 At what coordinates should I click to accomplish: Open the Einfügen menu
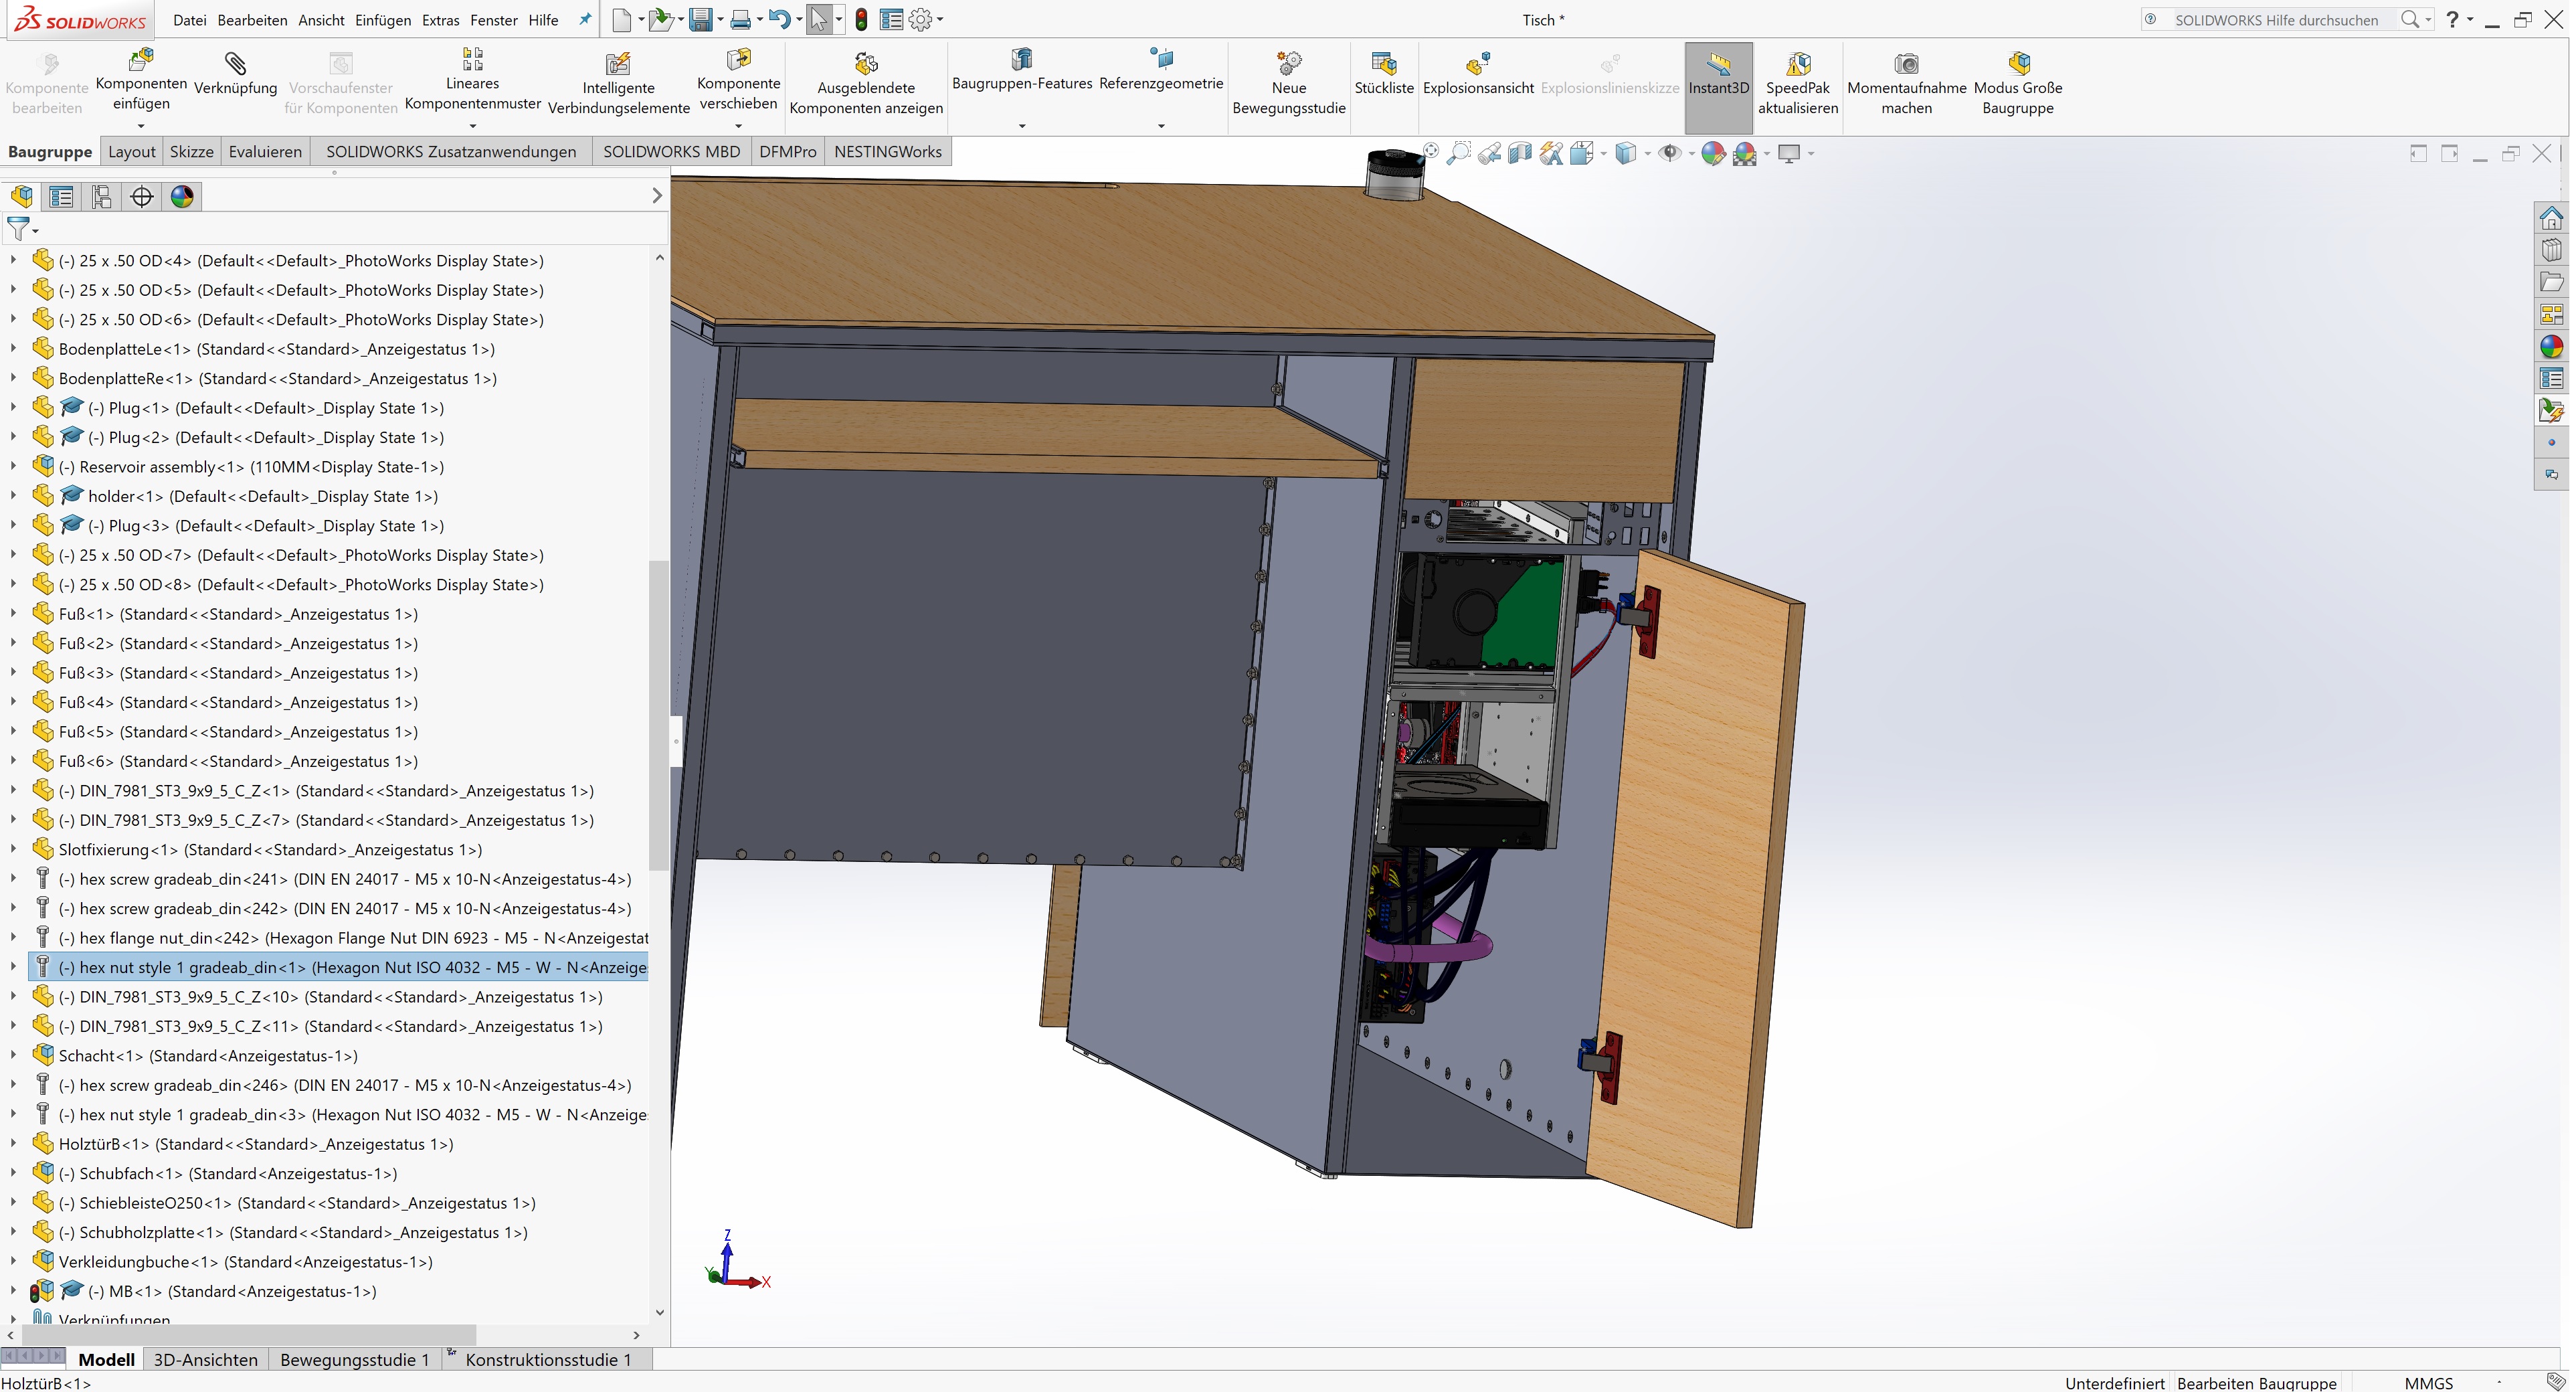coord(382,20)
